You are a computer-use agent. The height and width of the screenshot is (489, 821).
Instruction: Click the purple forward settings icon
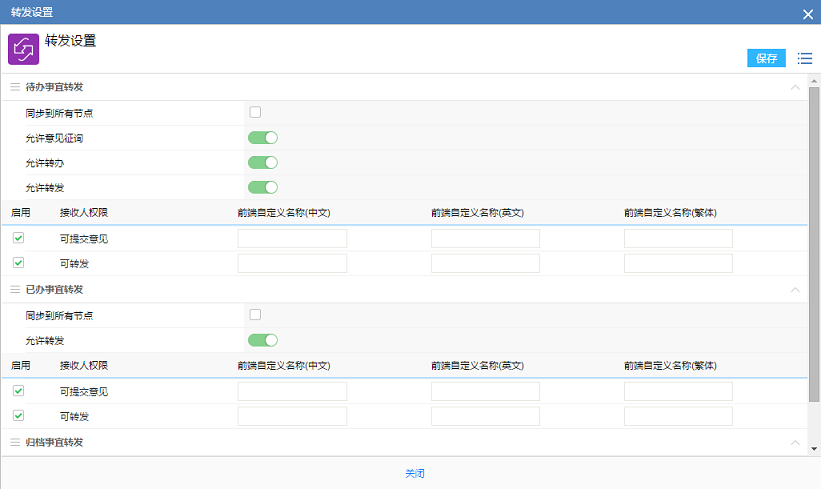[24, 49]
